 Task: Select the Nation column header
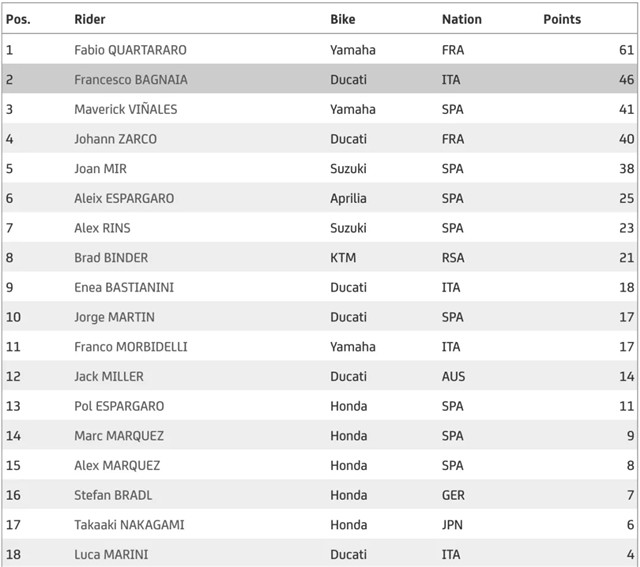(x=462, y=19)
